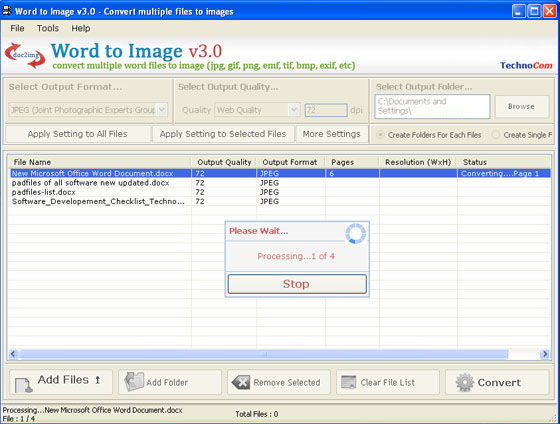Screen dimensions: 560x424
Task: Click the Add Files document icon
Action: [x=24, y=385]
